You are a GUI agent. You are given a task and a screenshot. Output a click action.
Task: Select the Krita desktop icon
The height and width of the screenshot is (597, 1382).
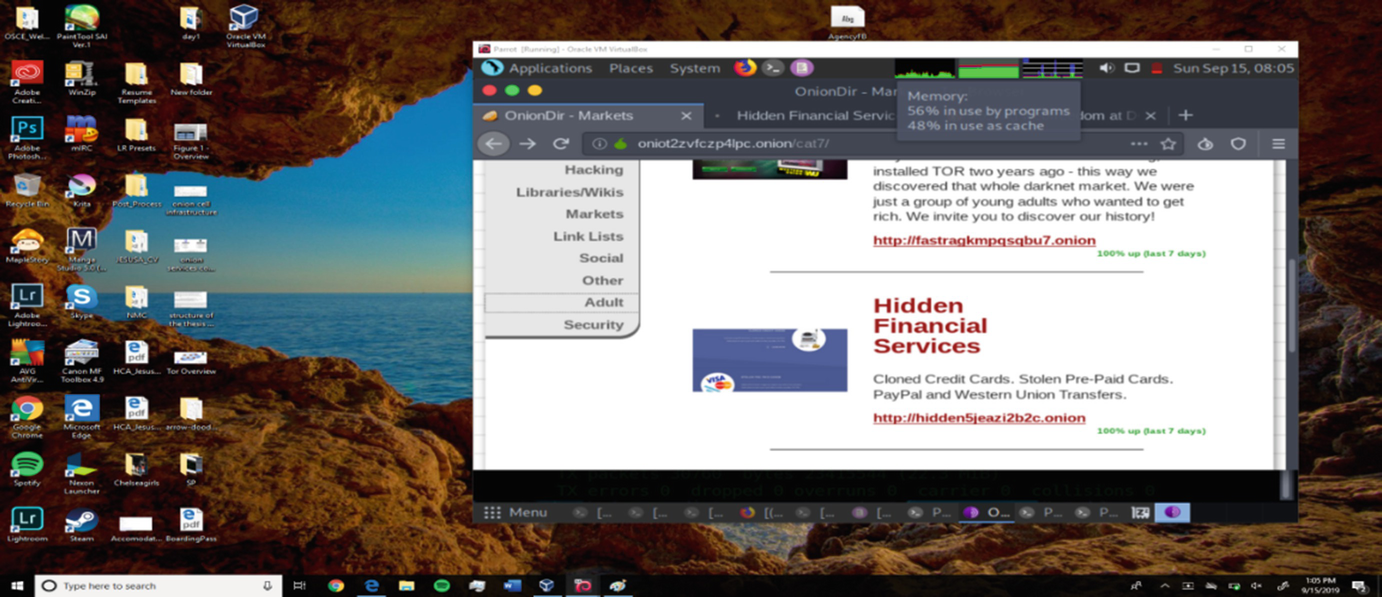tap(81, 190)
